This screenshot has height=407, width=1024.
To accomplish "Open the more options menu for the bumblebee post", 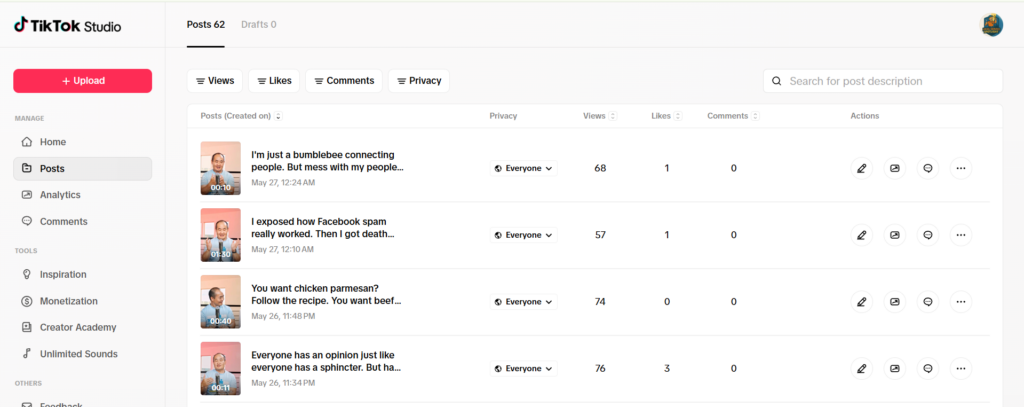I will pyautogui.click(x=961, y=168).
